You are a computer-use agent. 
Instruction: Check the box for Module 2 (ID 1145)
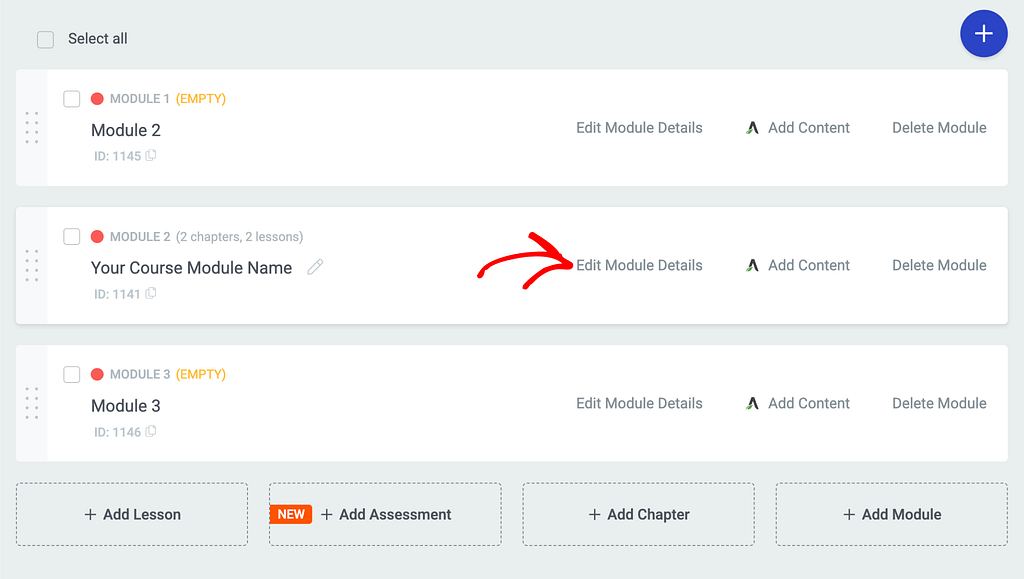click(72, 99)
